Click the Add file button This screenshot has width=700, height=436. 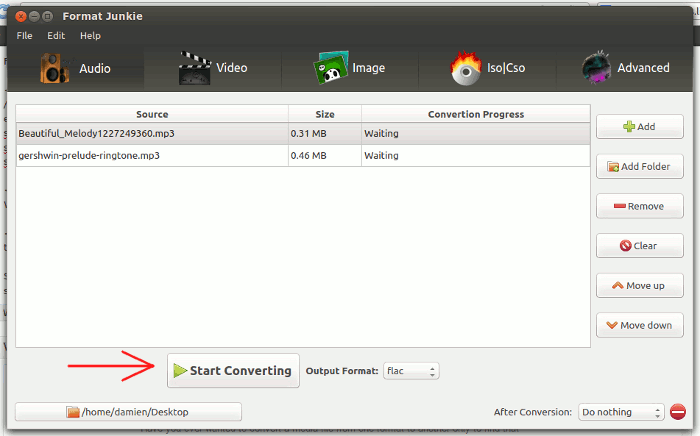coord(640,127)
